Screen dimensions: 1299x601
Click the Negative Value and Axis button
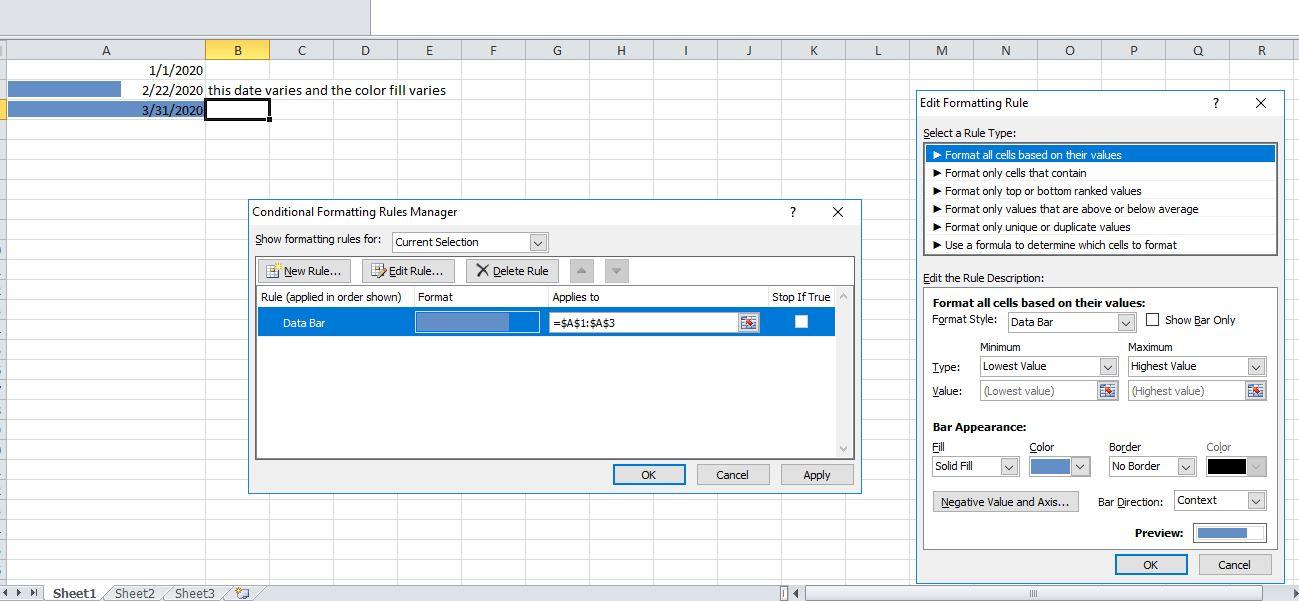click(x=1005, y=502)
